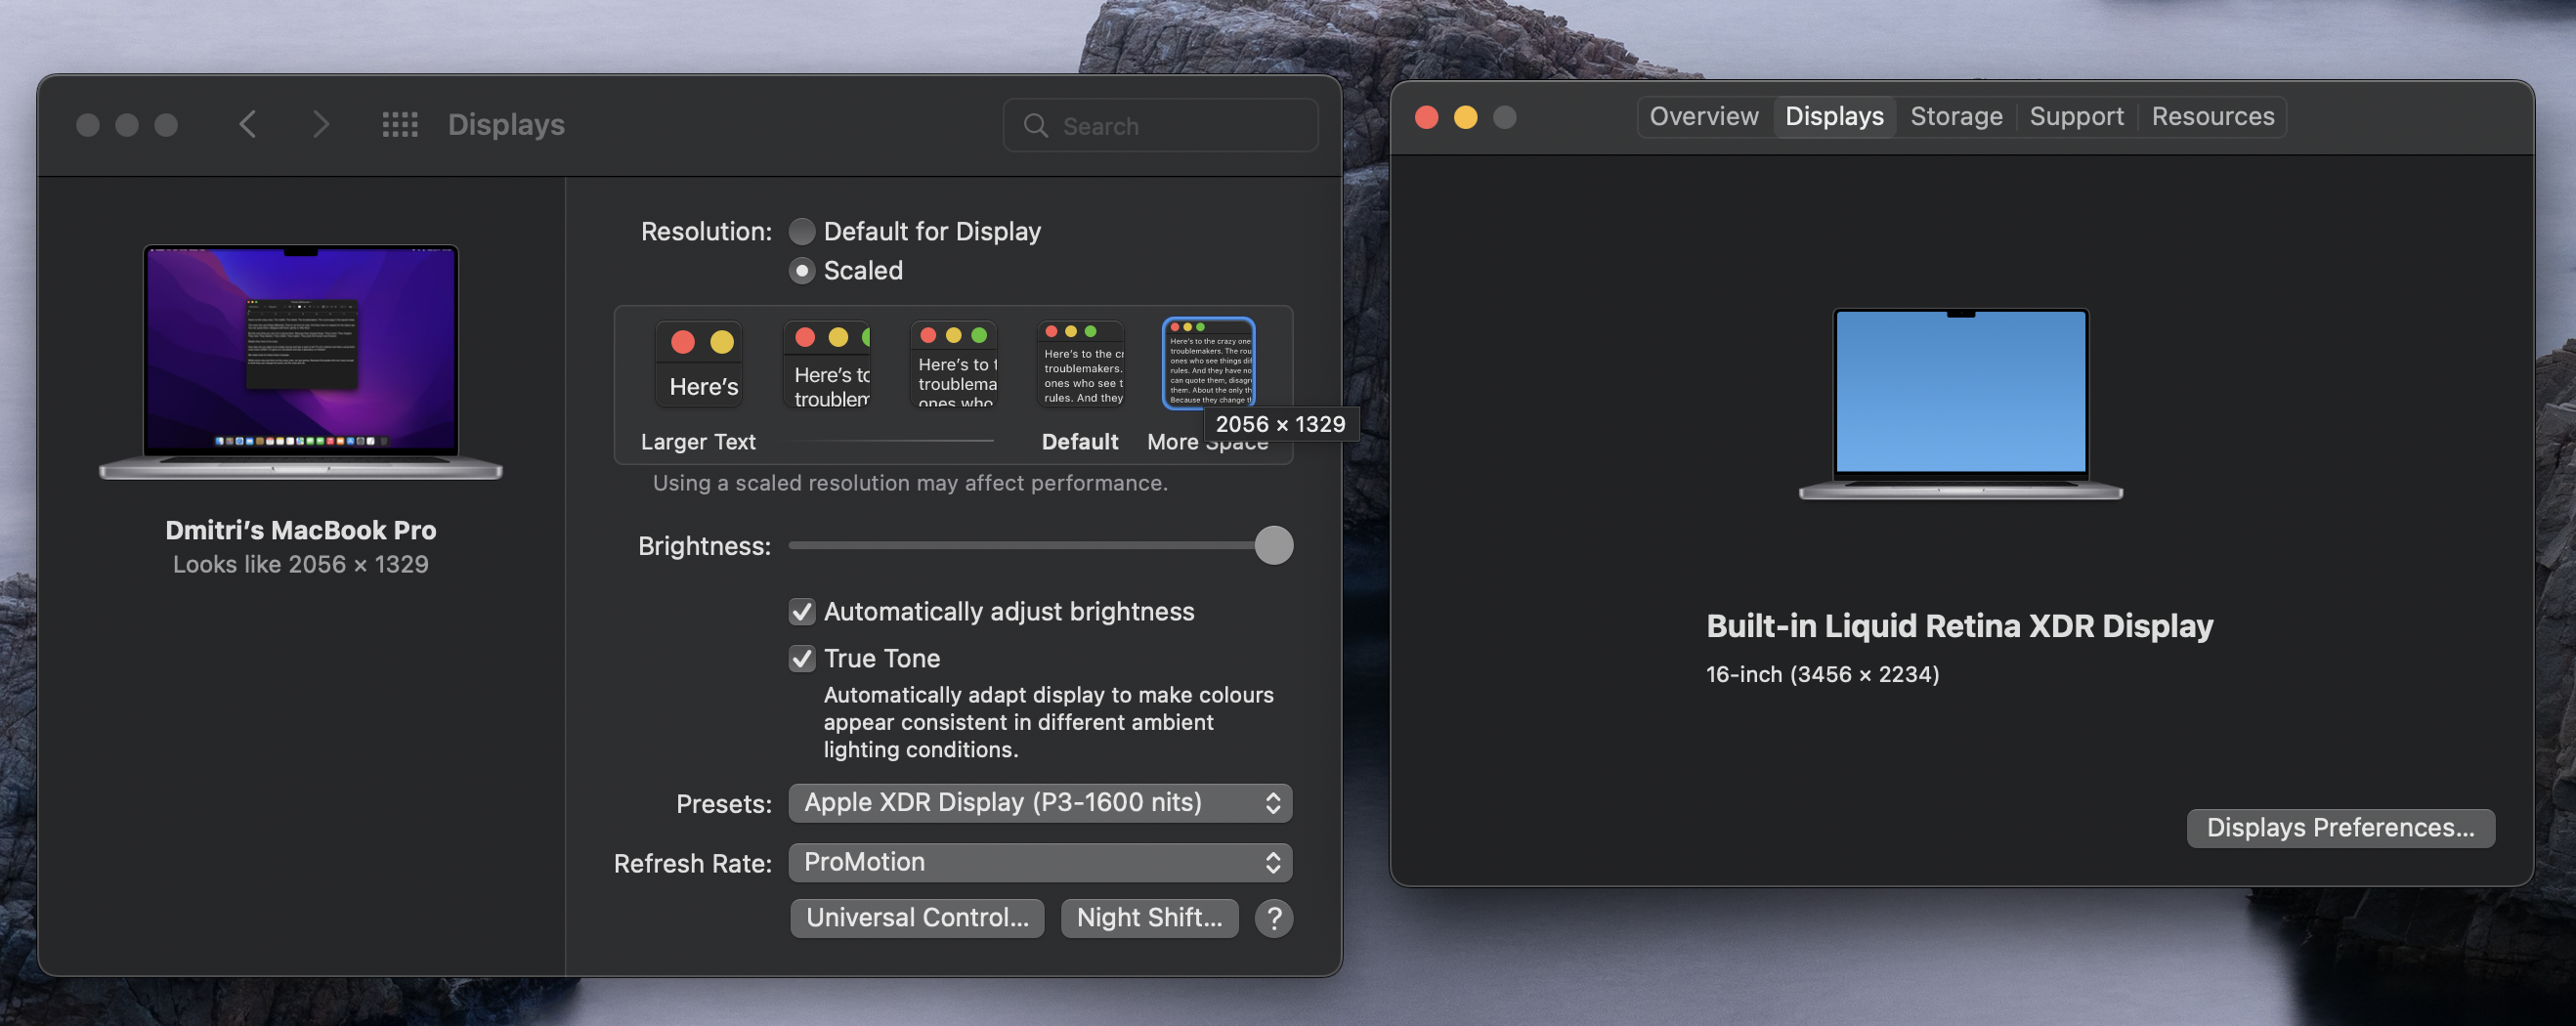Open Universal Control settings
This screenshot has width=2576, height=1026.
tap(917, 918)
